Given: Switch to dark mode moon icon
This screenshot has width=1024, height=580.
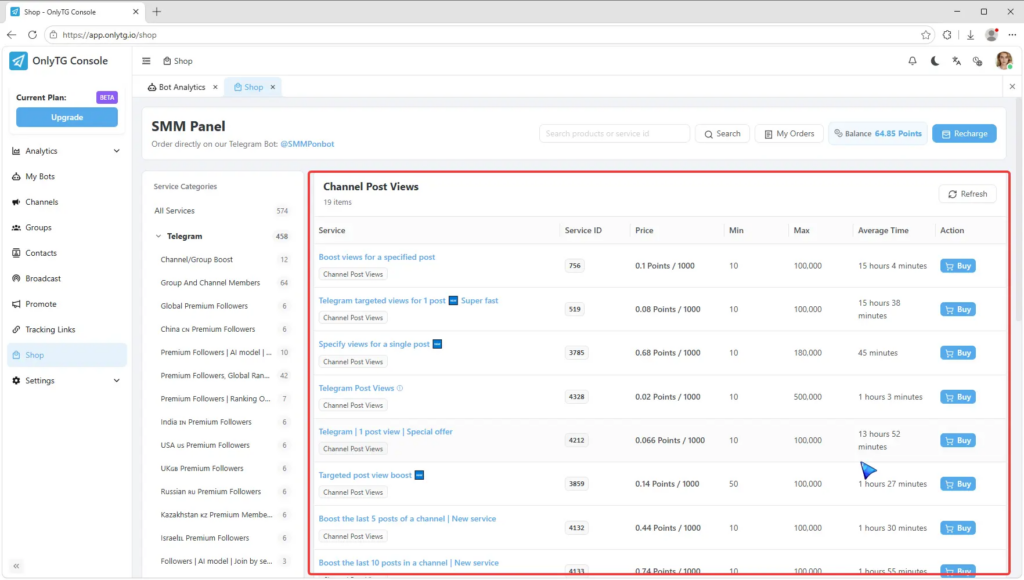Looking at the screenshot, I should coord(935,61).
